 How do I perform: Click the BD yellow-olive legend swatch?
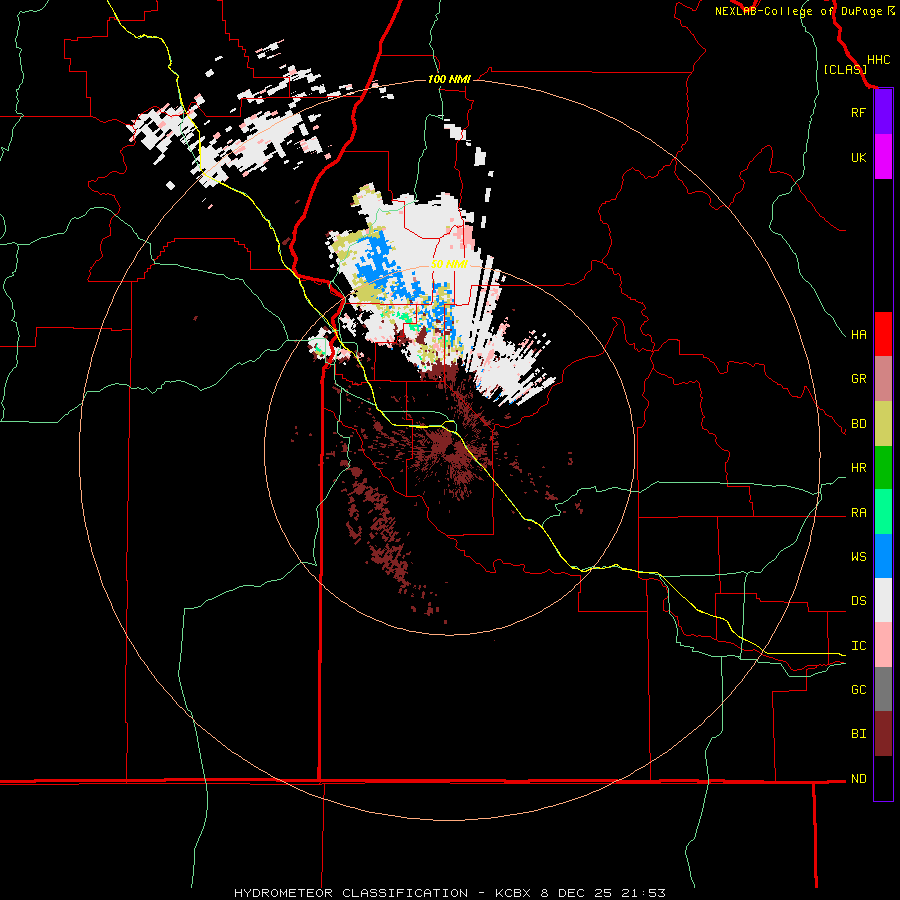[x=883, y=424]
